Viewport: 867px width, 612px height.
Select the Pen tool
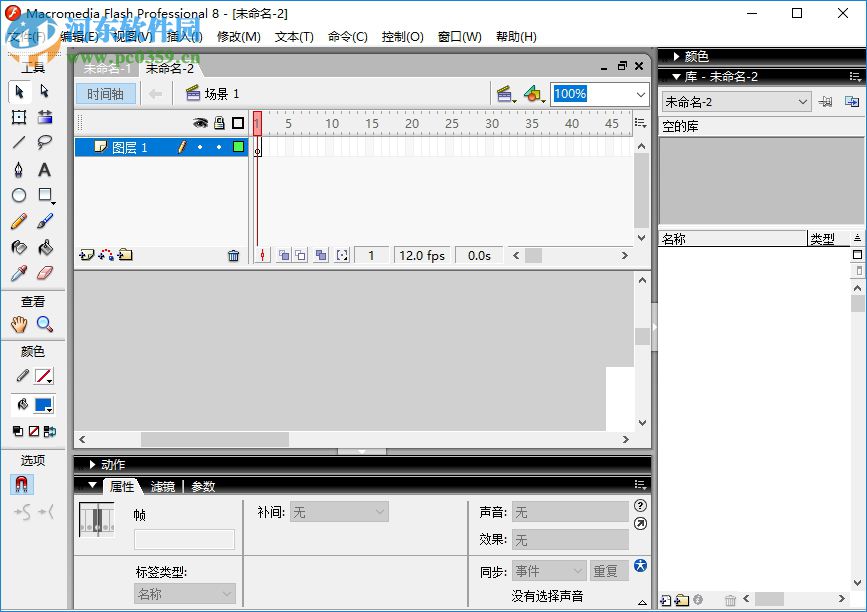click(18, 169)
